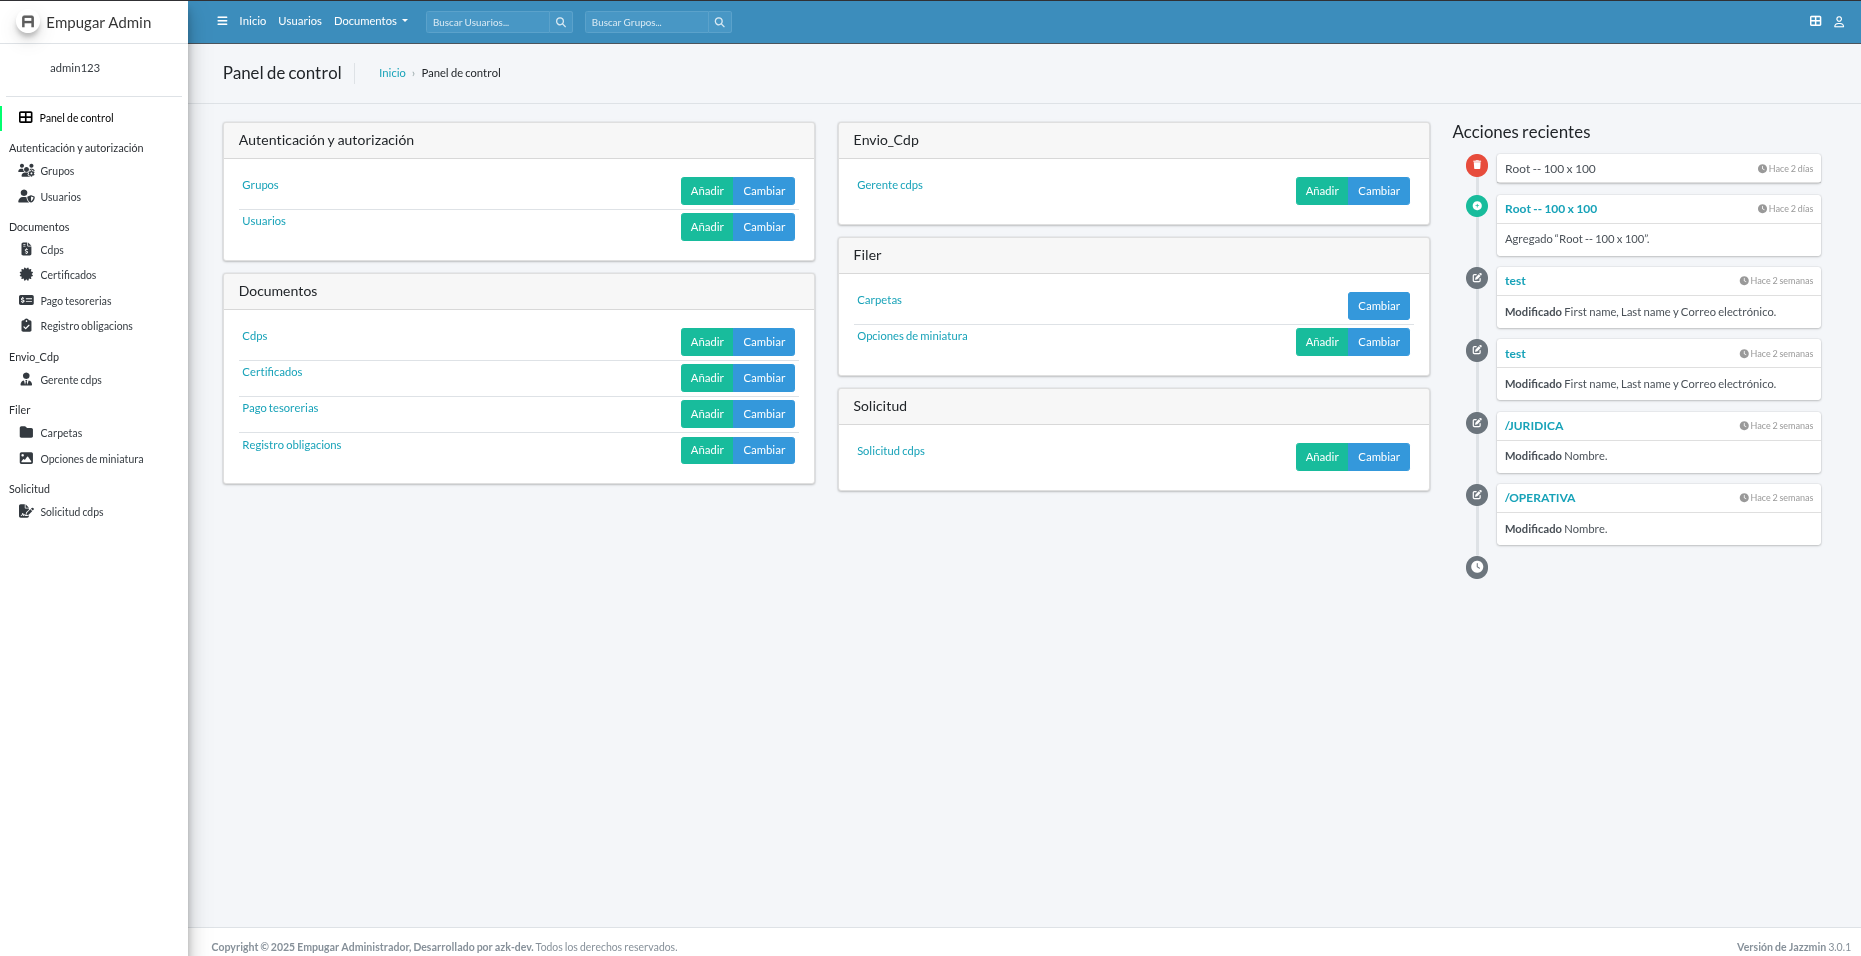Click Añadir for Opciones de miniatura
1861x956 pixels.
1322,342
